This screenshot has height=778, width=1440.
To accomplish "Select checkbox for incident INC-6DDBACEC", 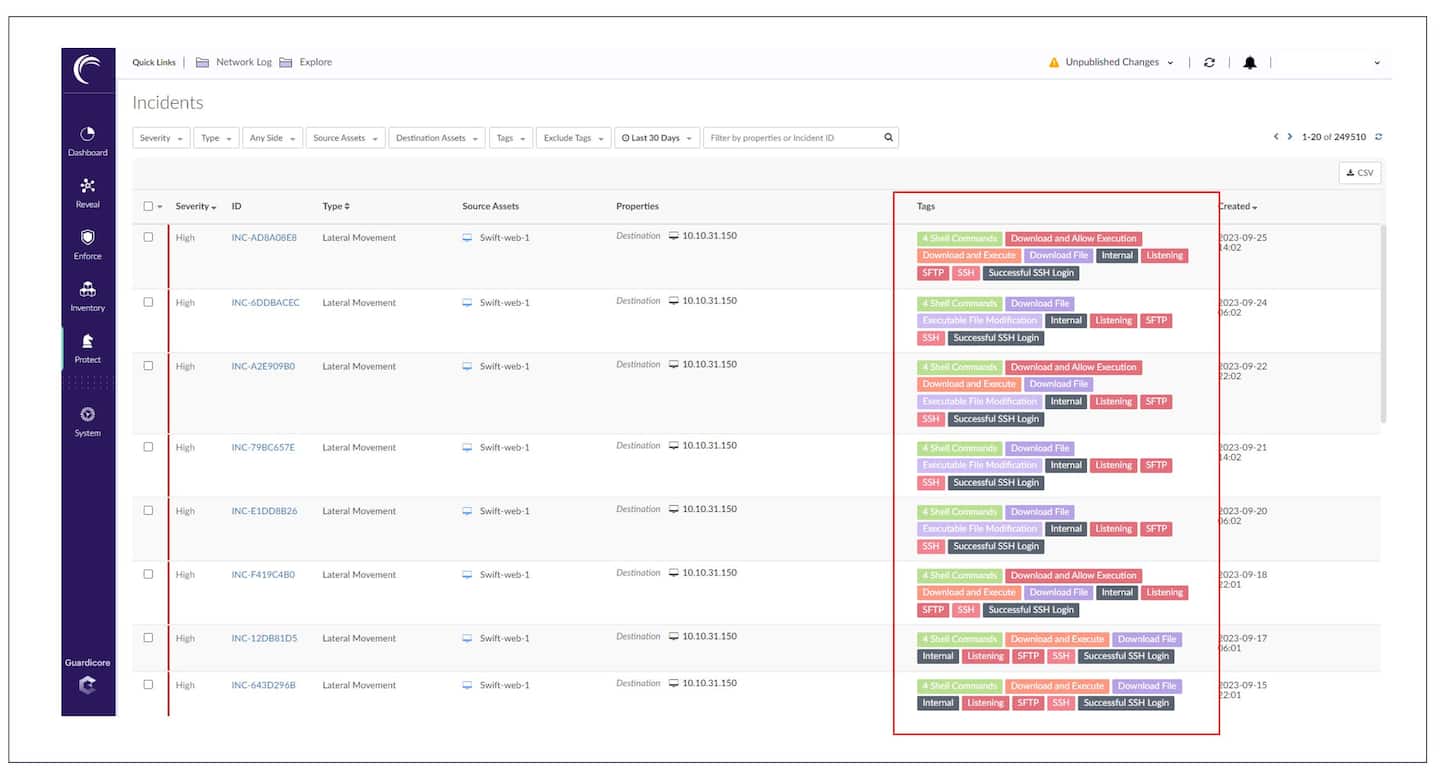I will point(148,302).
